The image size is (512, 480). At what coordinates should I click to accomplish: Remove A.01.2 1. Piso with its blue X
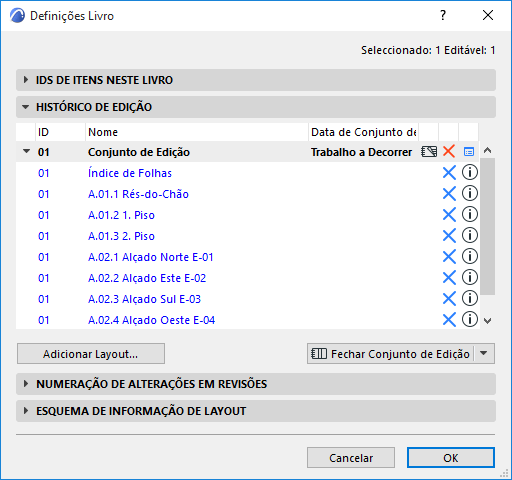coord(449,215)
